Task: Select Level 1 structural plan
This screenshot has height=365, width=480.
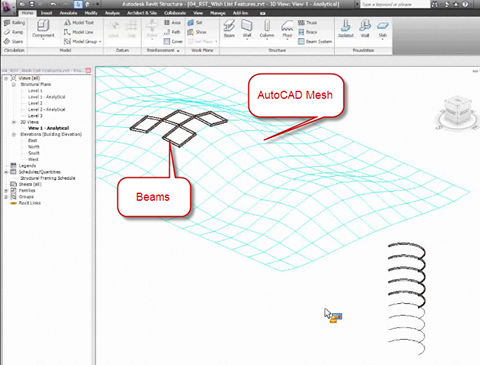Action: 35,91
